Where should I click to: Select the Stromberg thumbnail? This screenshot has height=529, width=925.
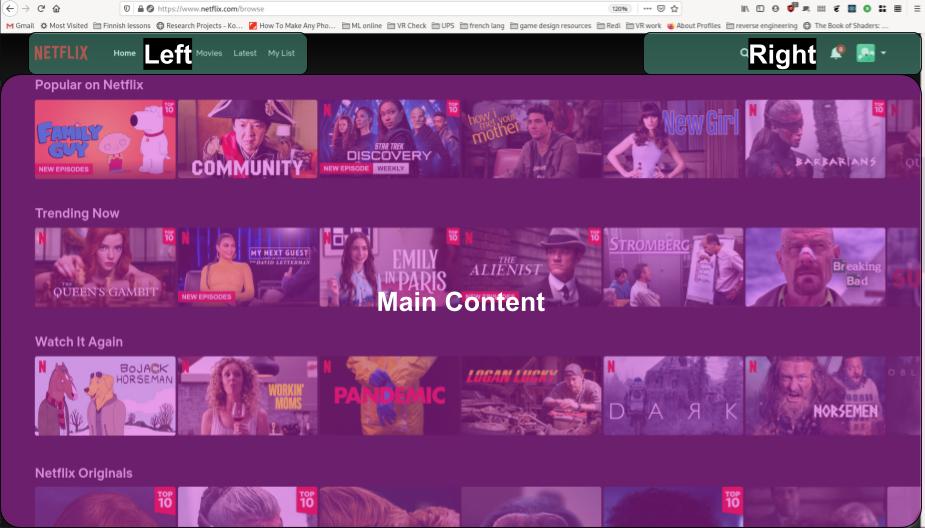pos(673,267)
